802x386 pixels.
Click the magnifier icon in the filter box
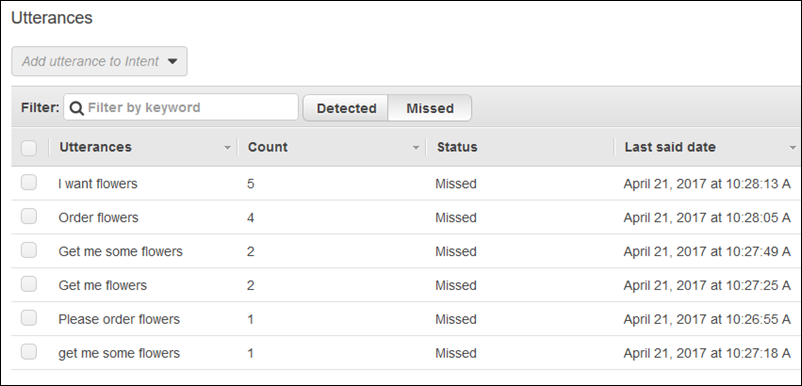[x=76, y=108]
